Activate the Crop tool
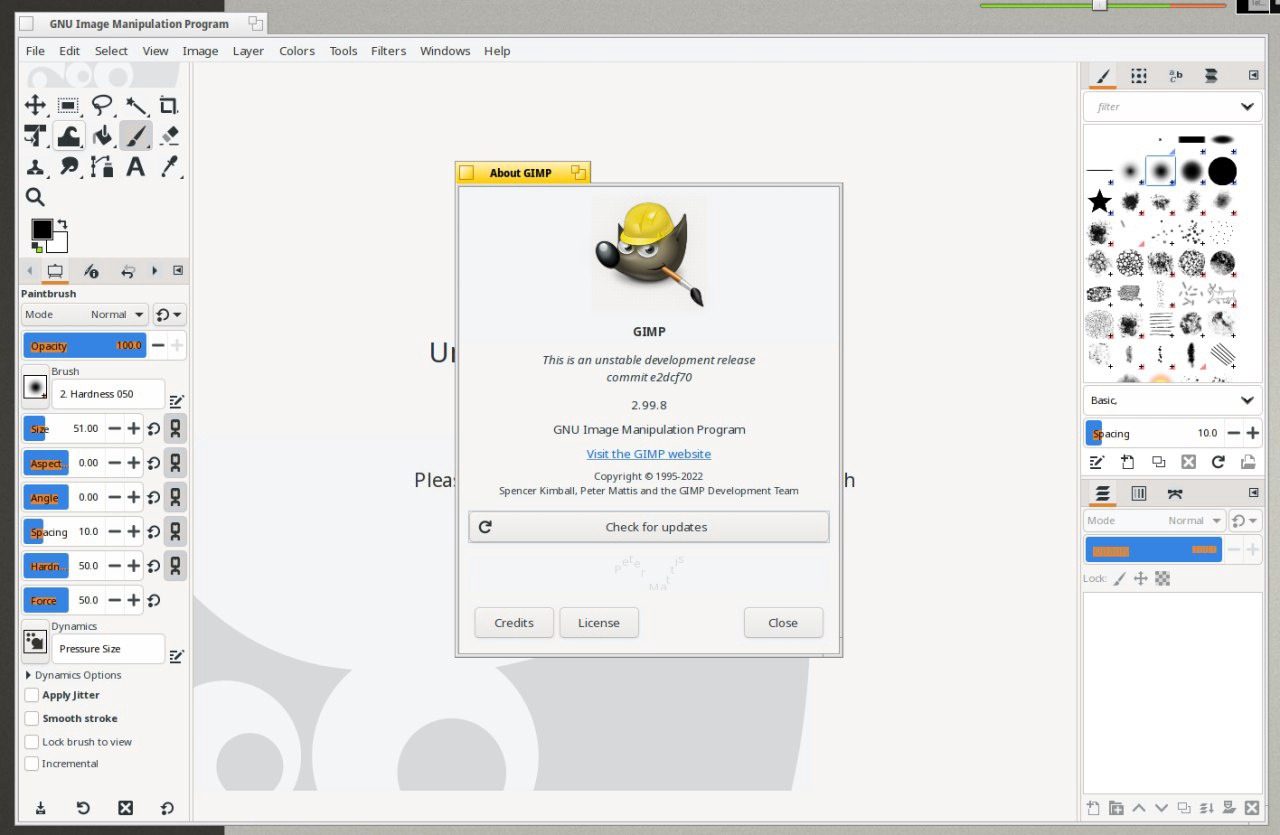This screenshot has height=835, width=1280. coord(169,105)
